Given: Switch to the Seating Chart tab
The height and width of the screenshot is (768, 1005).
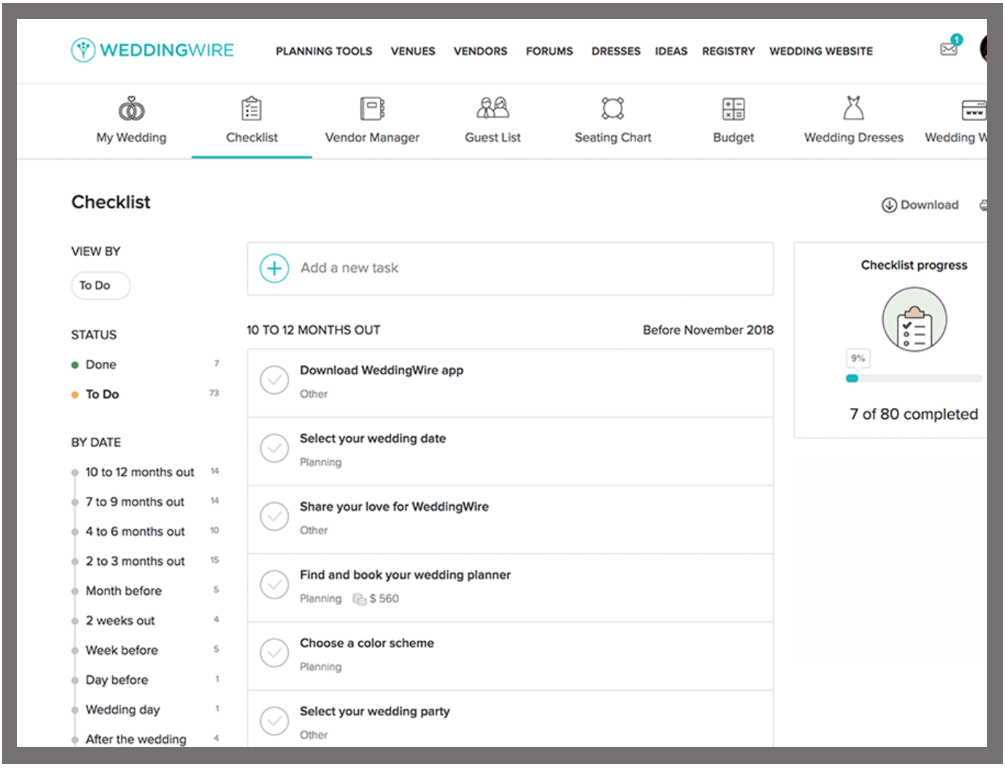Looking at the screenshot, I should click(x=613, y=137).
